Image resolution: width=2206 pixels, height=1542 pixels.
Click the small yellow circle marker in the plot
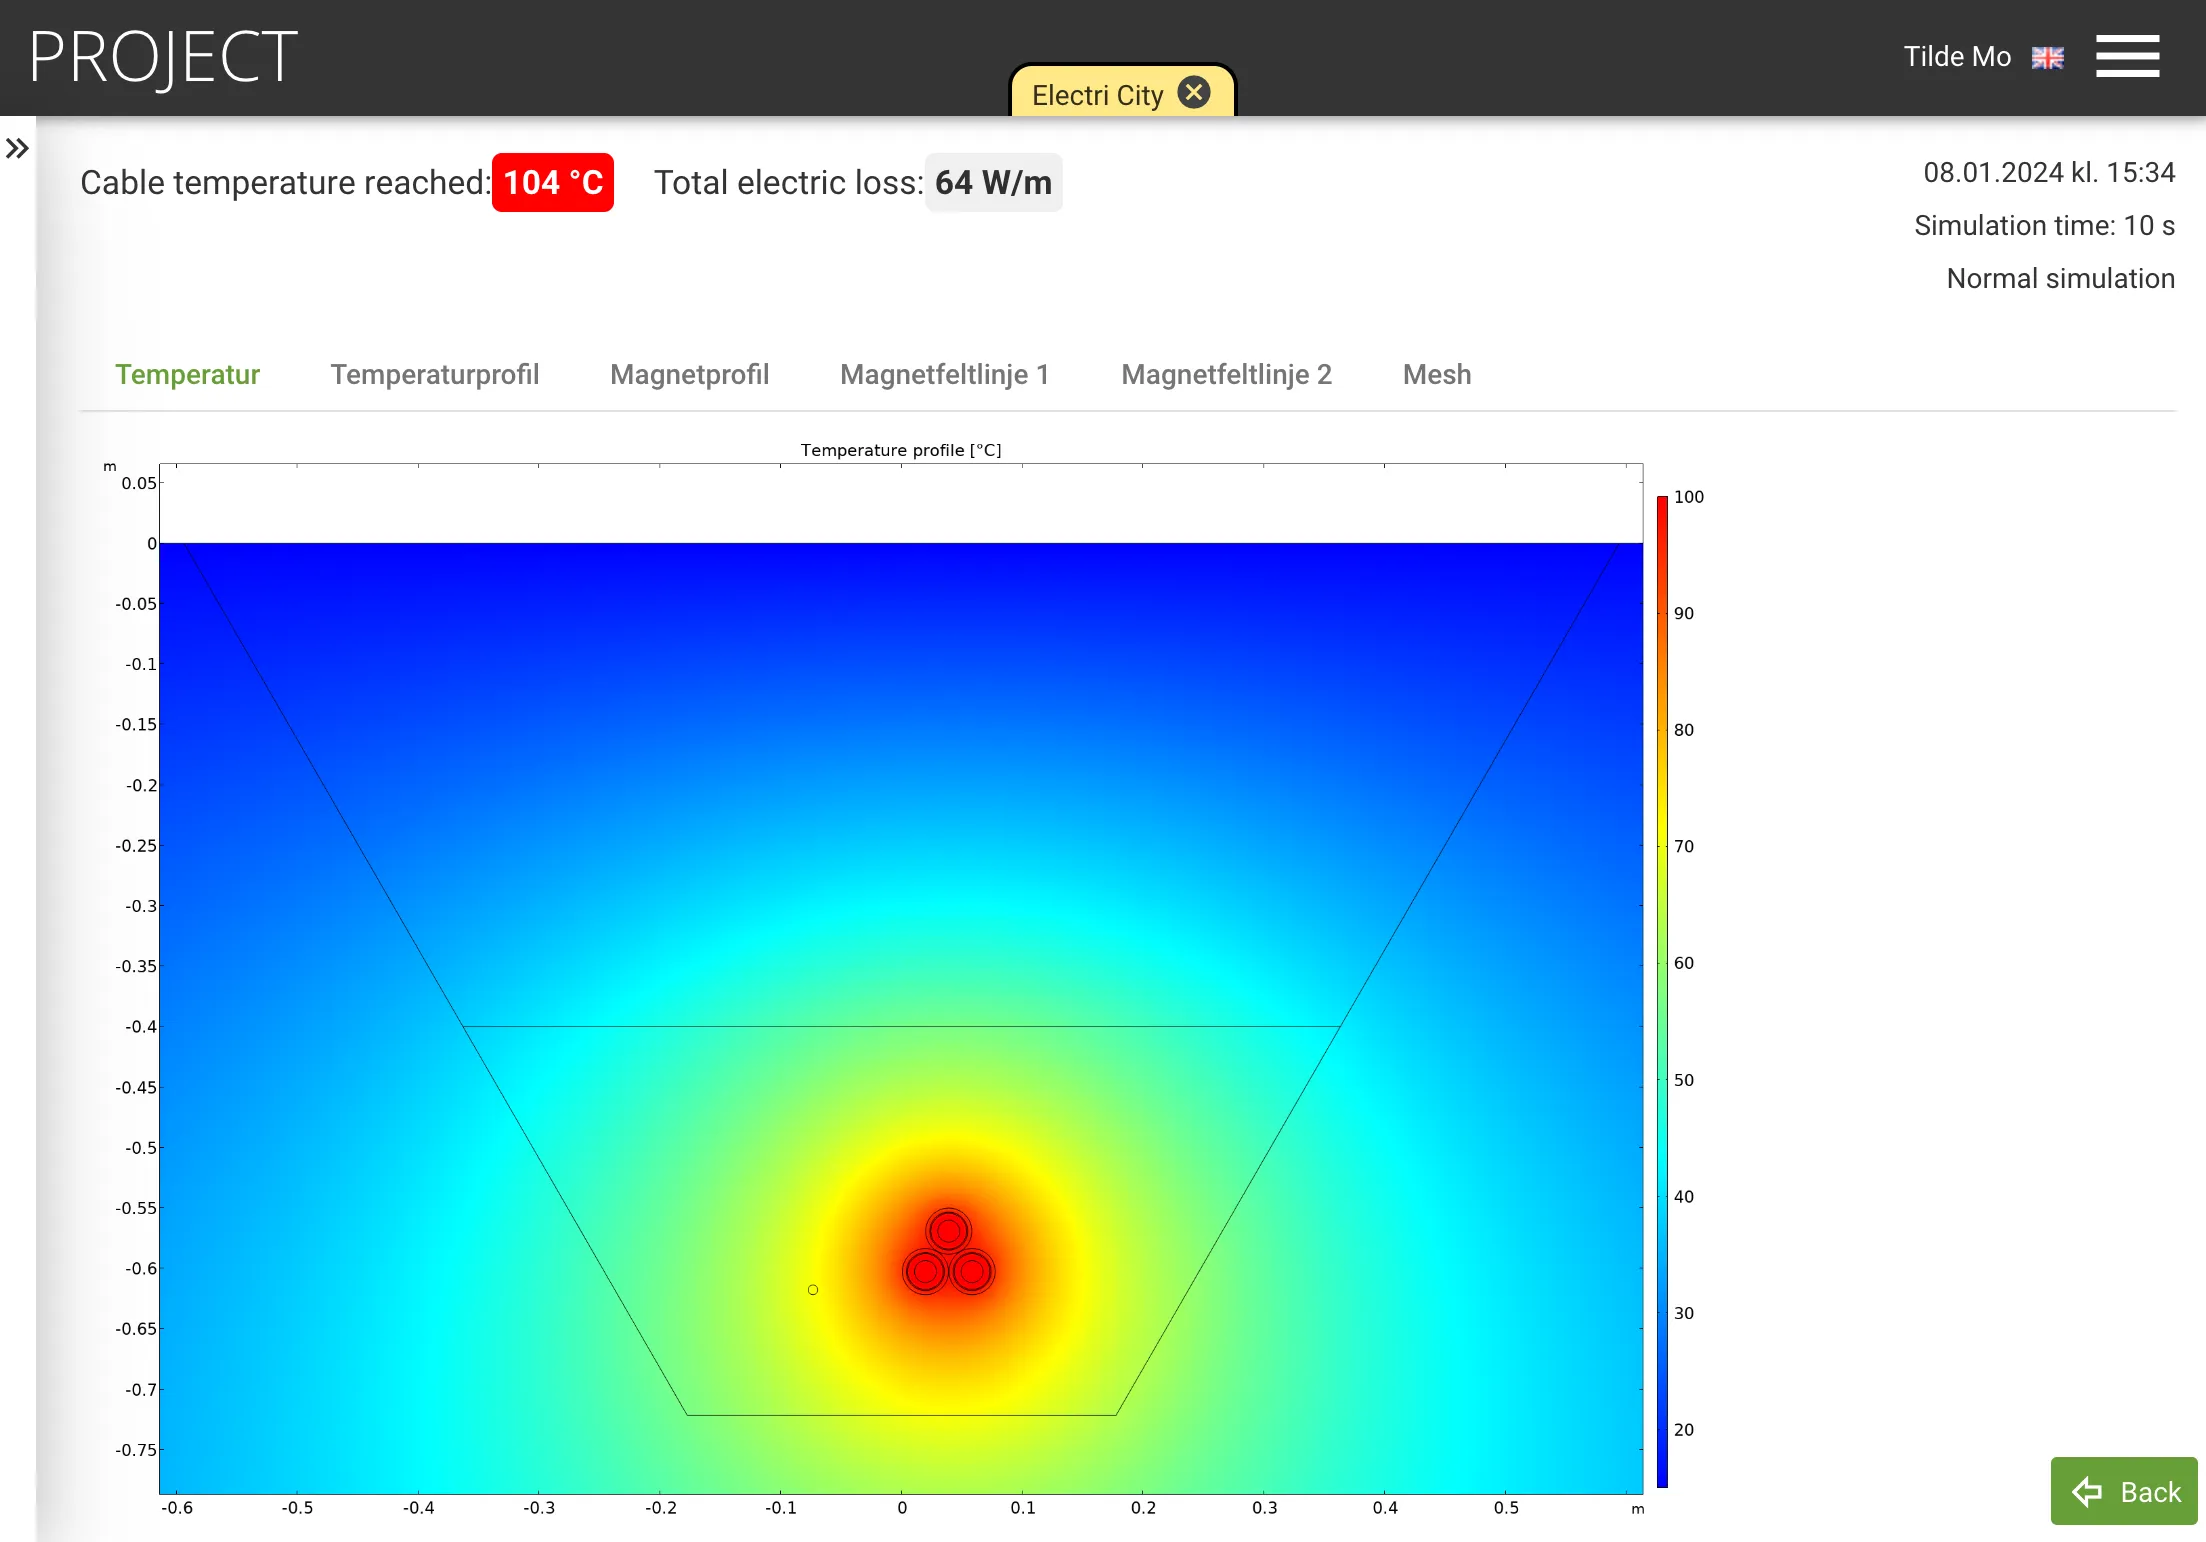(x=813, y=1290)
